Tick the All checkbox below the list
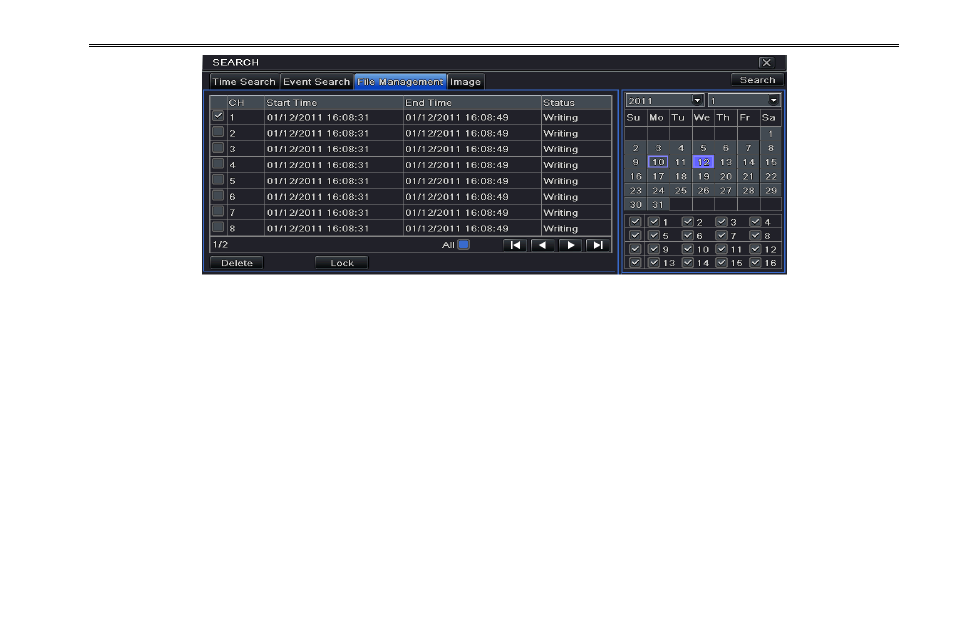This screenshot has width=955, height=636. [x=463, y=245]
